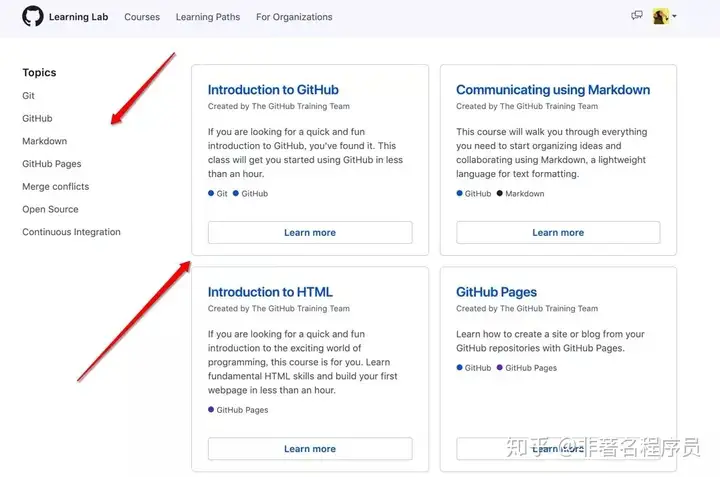Click the Topics sidebar heading
Image resolution: width=720 pixels, height=477 pixels.
point(39,73)
